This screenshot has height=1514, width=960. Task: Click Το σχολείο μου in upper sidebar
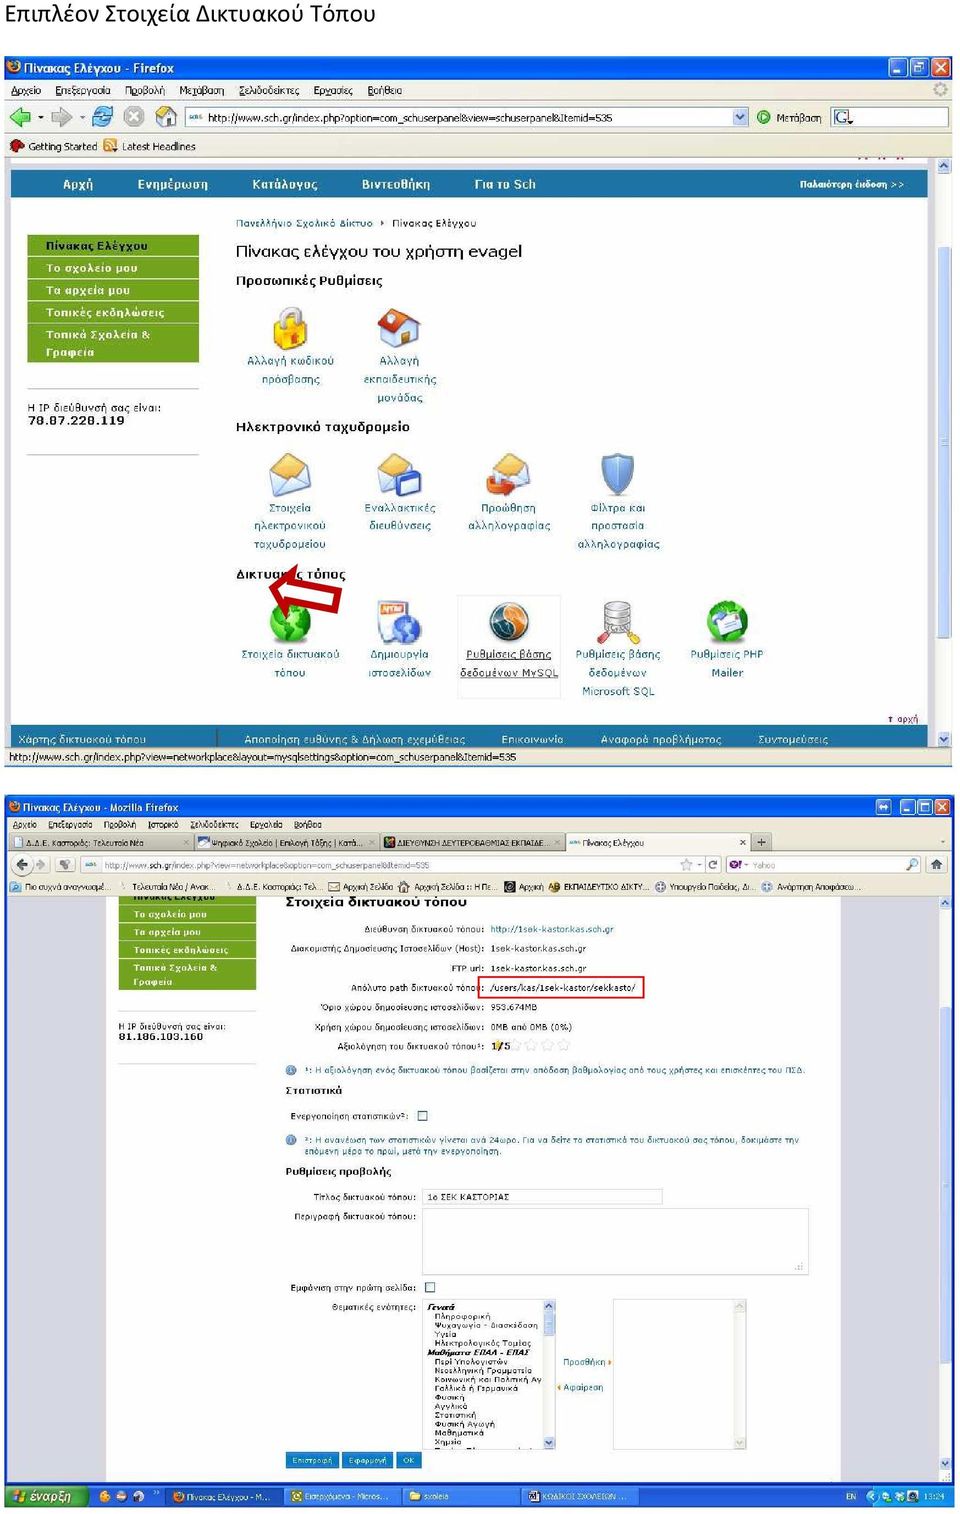pos(114,268)
